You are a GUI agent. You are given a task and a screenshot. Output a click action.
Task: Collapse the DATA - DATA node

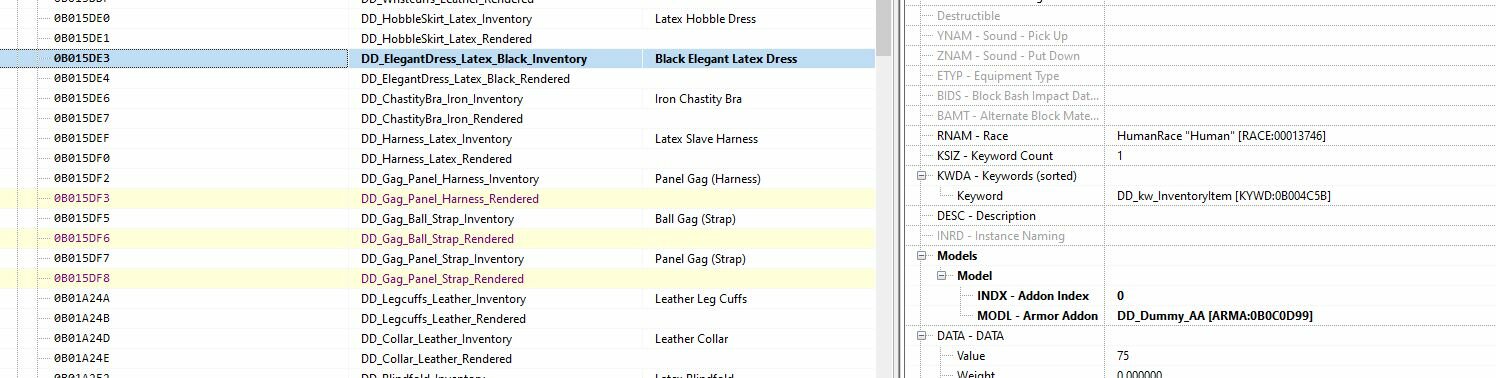pos(921,336)
